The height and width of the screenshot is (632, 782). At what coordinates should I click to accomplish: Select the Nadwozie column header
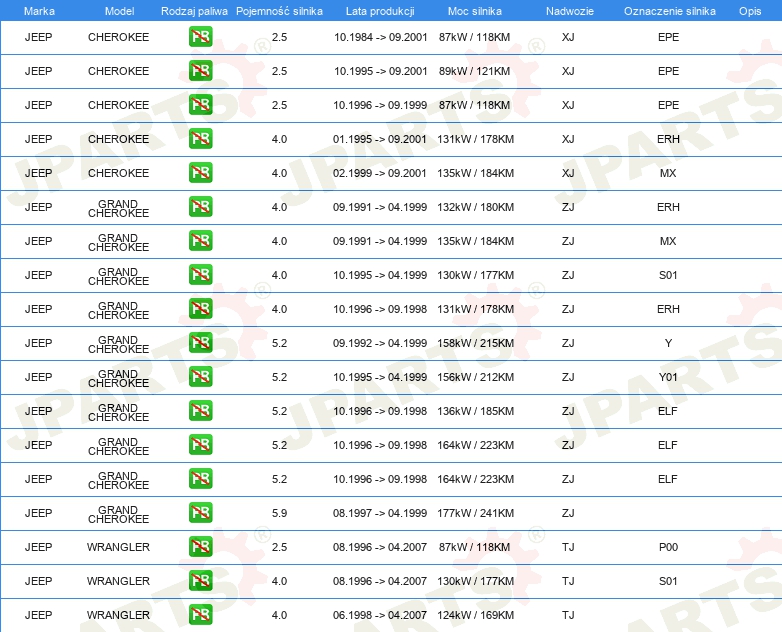pos(570,11)
